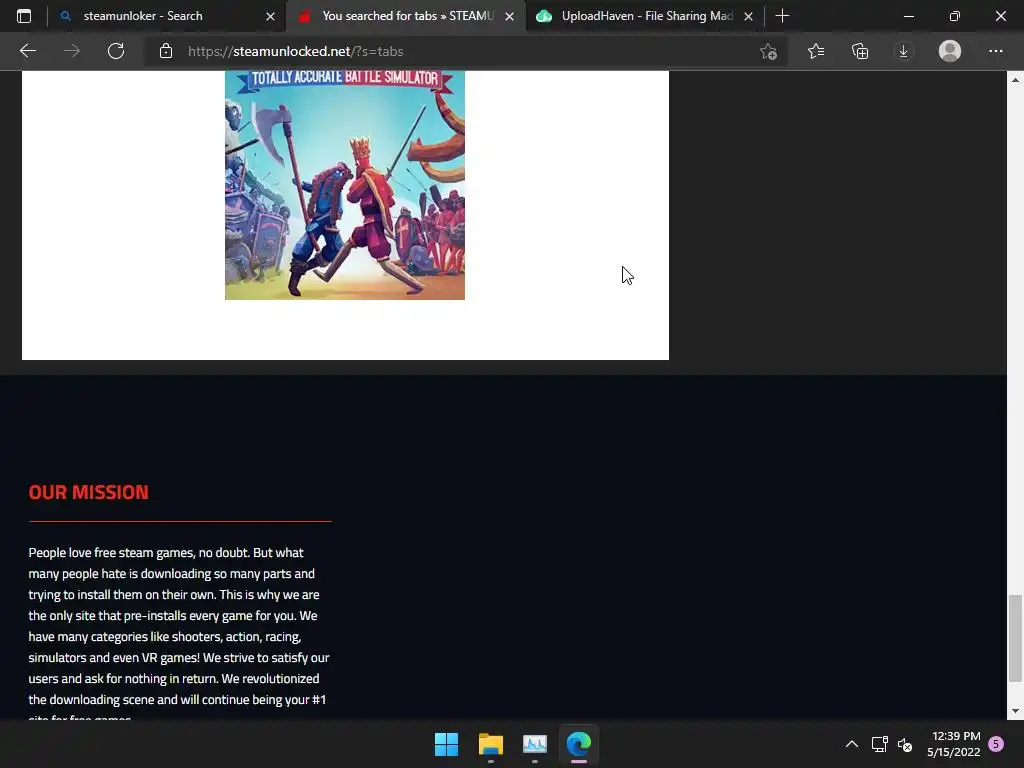
Task: Switch to the steamunloker - Search tab
Action: [x=167, y=16]
